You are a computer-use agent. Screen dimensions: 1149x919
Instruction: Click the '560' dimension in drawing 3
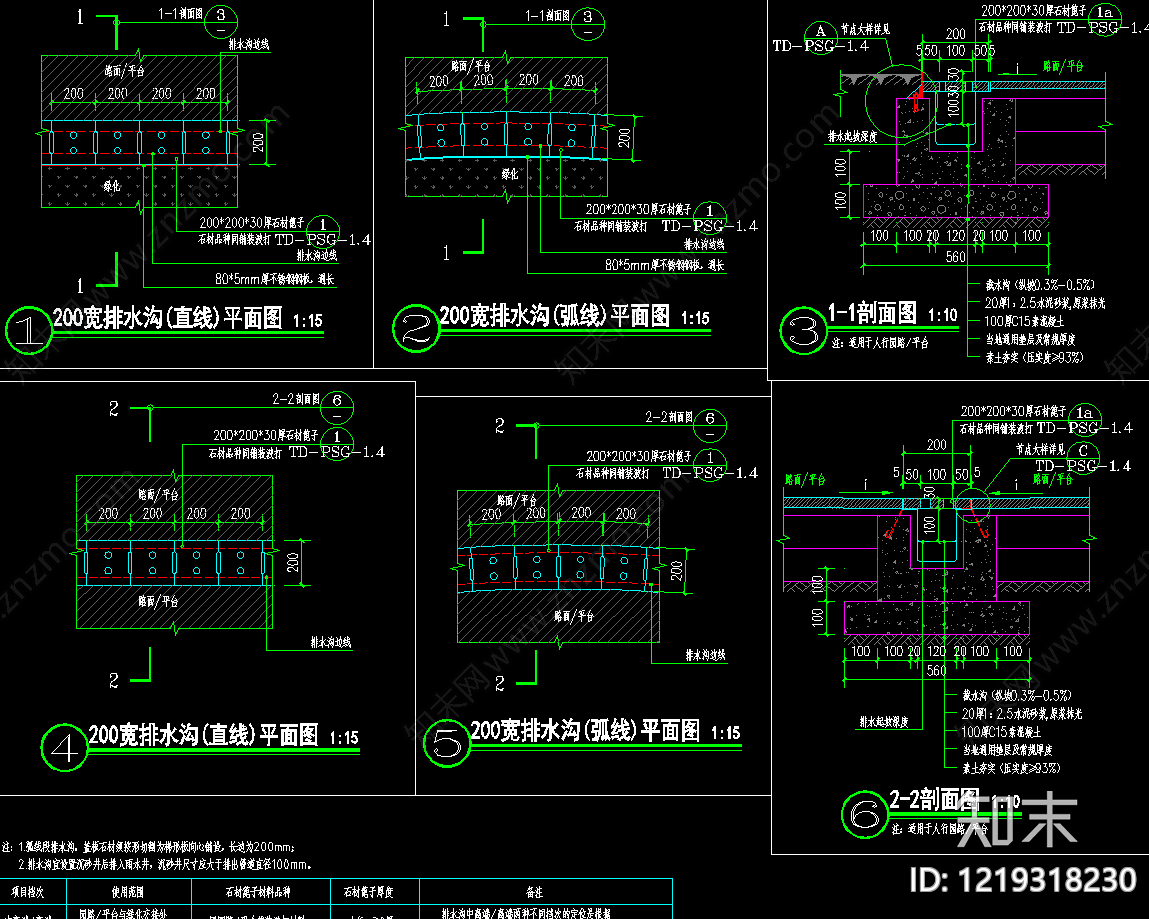point(956,257)
